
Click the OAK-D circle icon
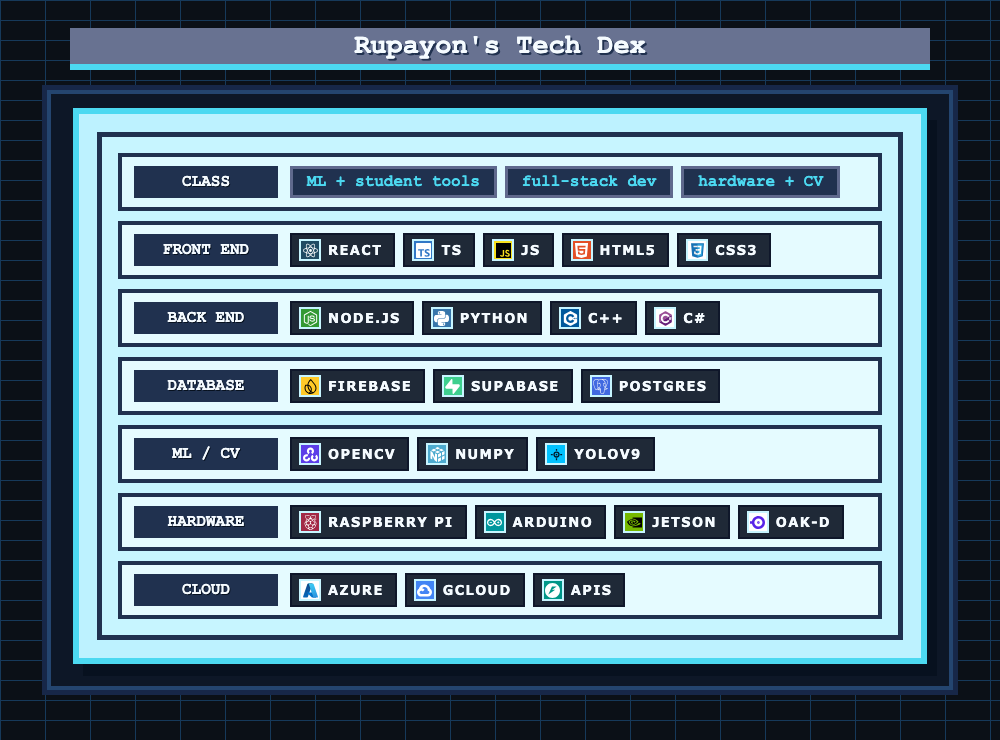point(758,522)
